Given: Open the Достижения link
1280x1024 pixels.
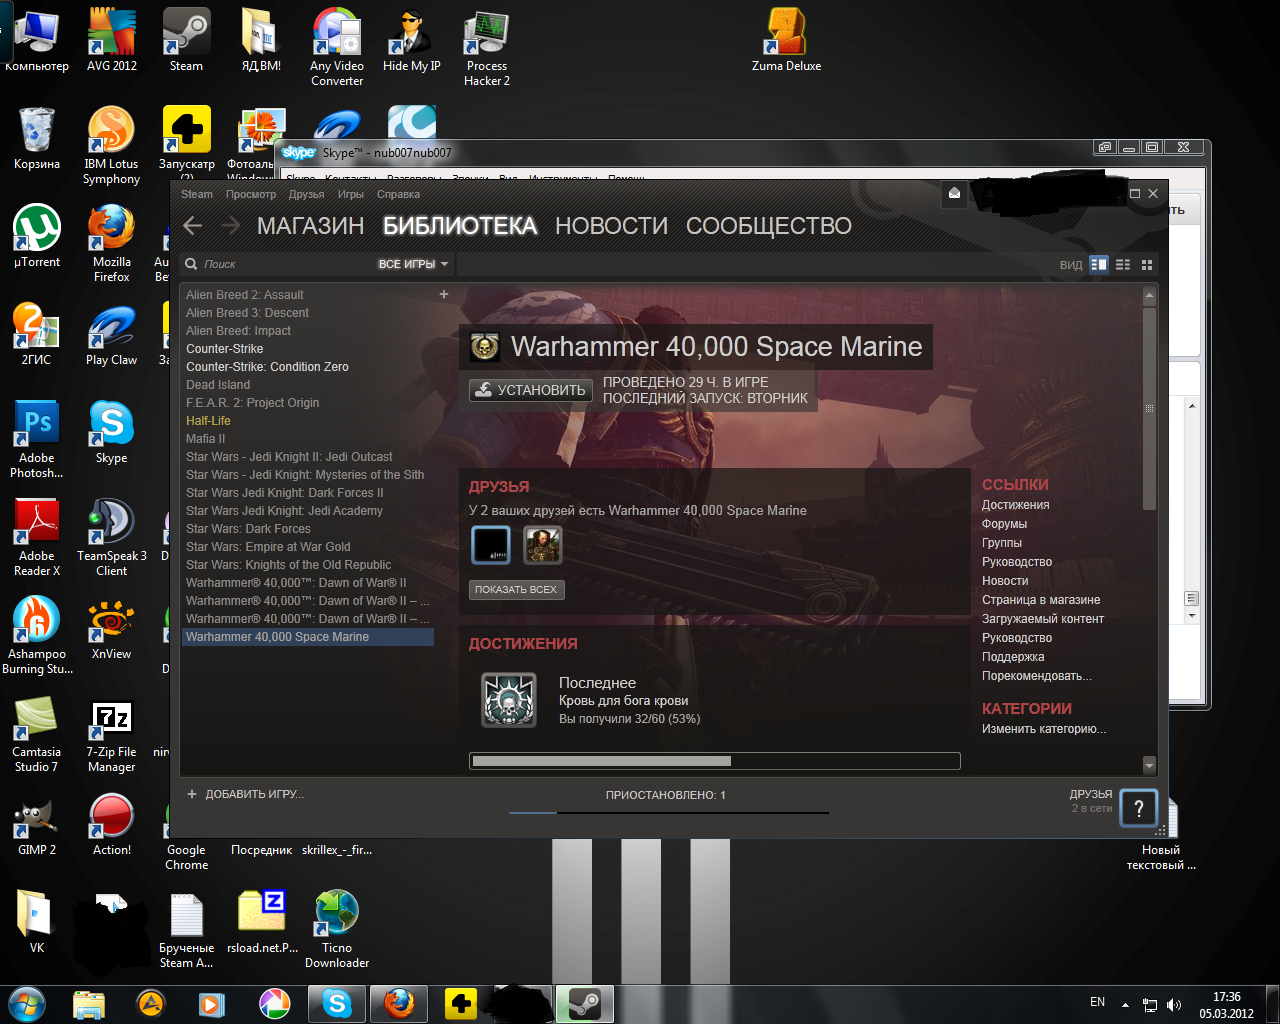Looking at the screenshot, I should [1016, 505].
